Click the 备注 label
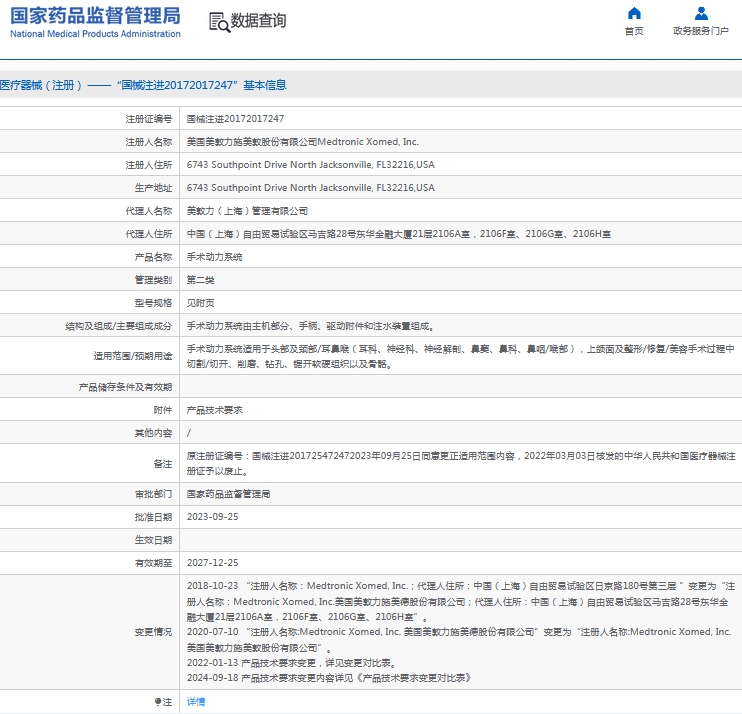742x714 pixels. click(x=163, y=464)
